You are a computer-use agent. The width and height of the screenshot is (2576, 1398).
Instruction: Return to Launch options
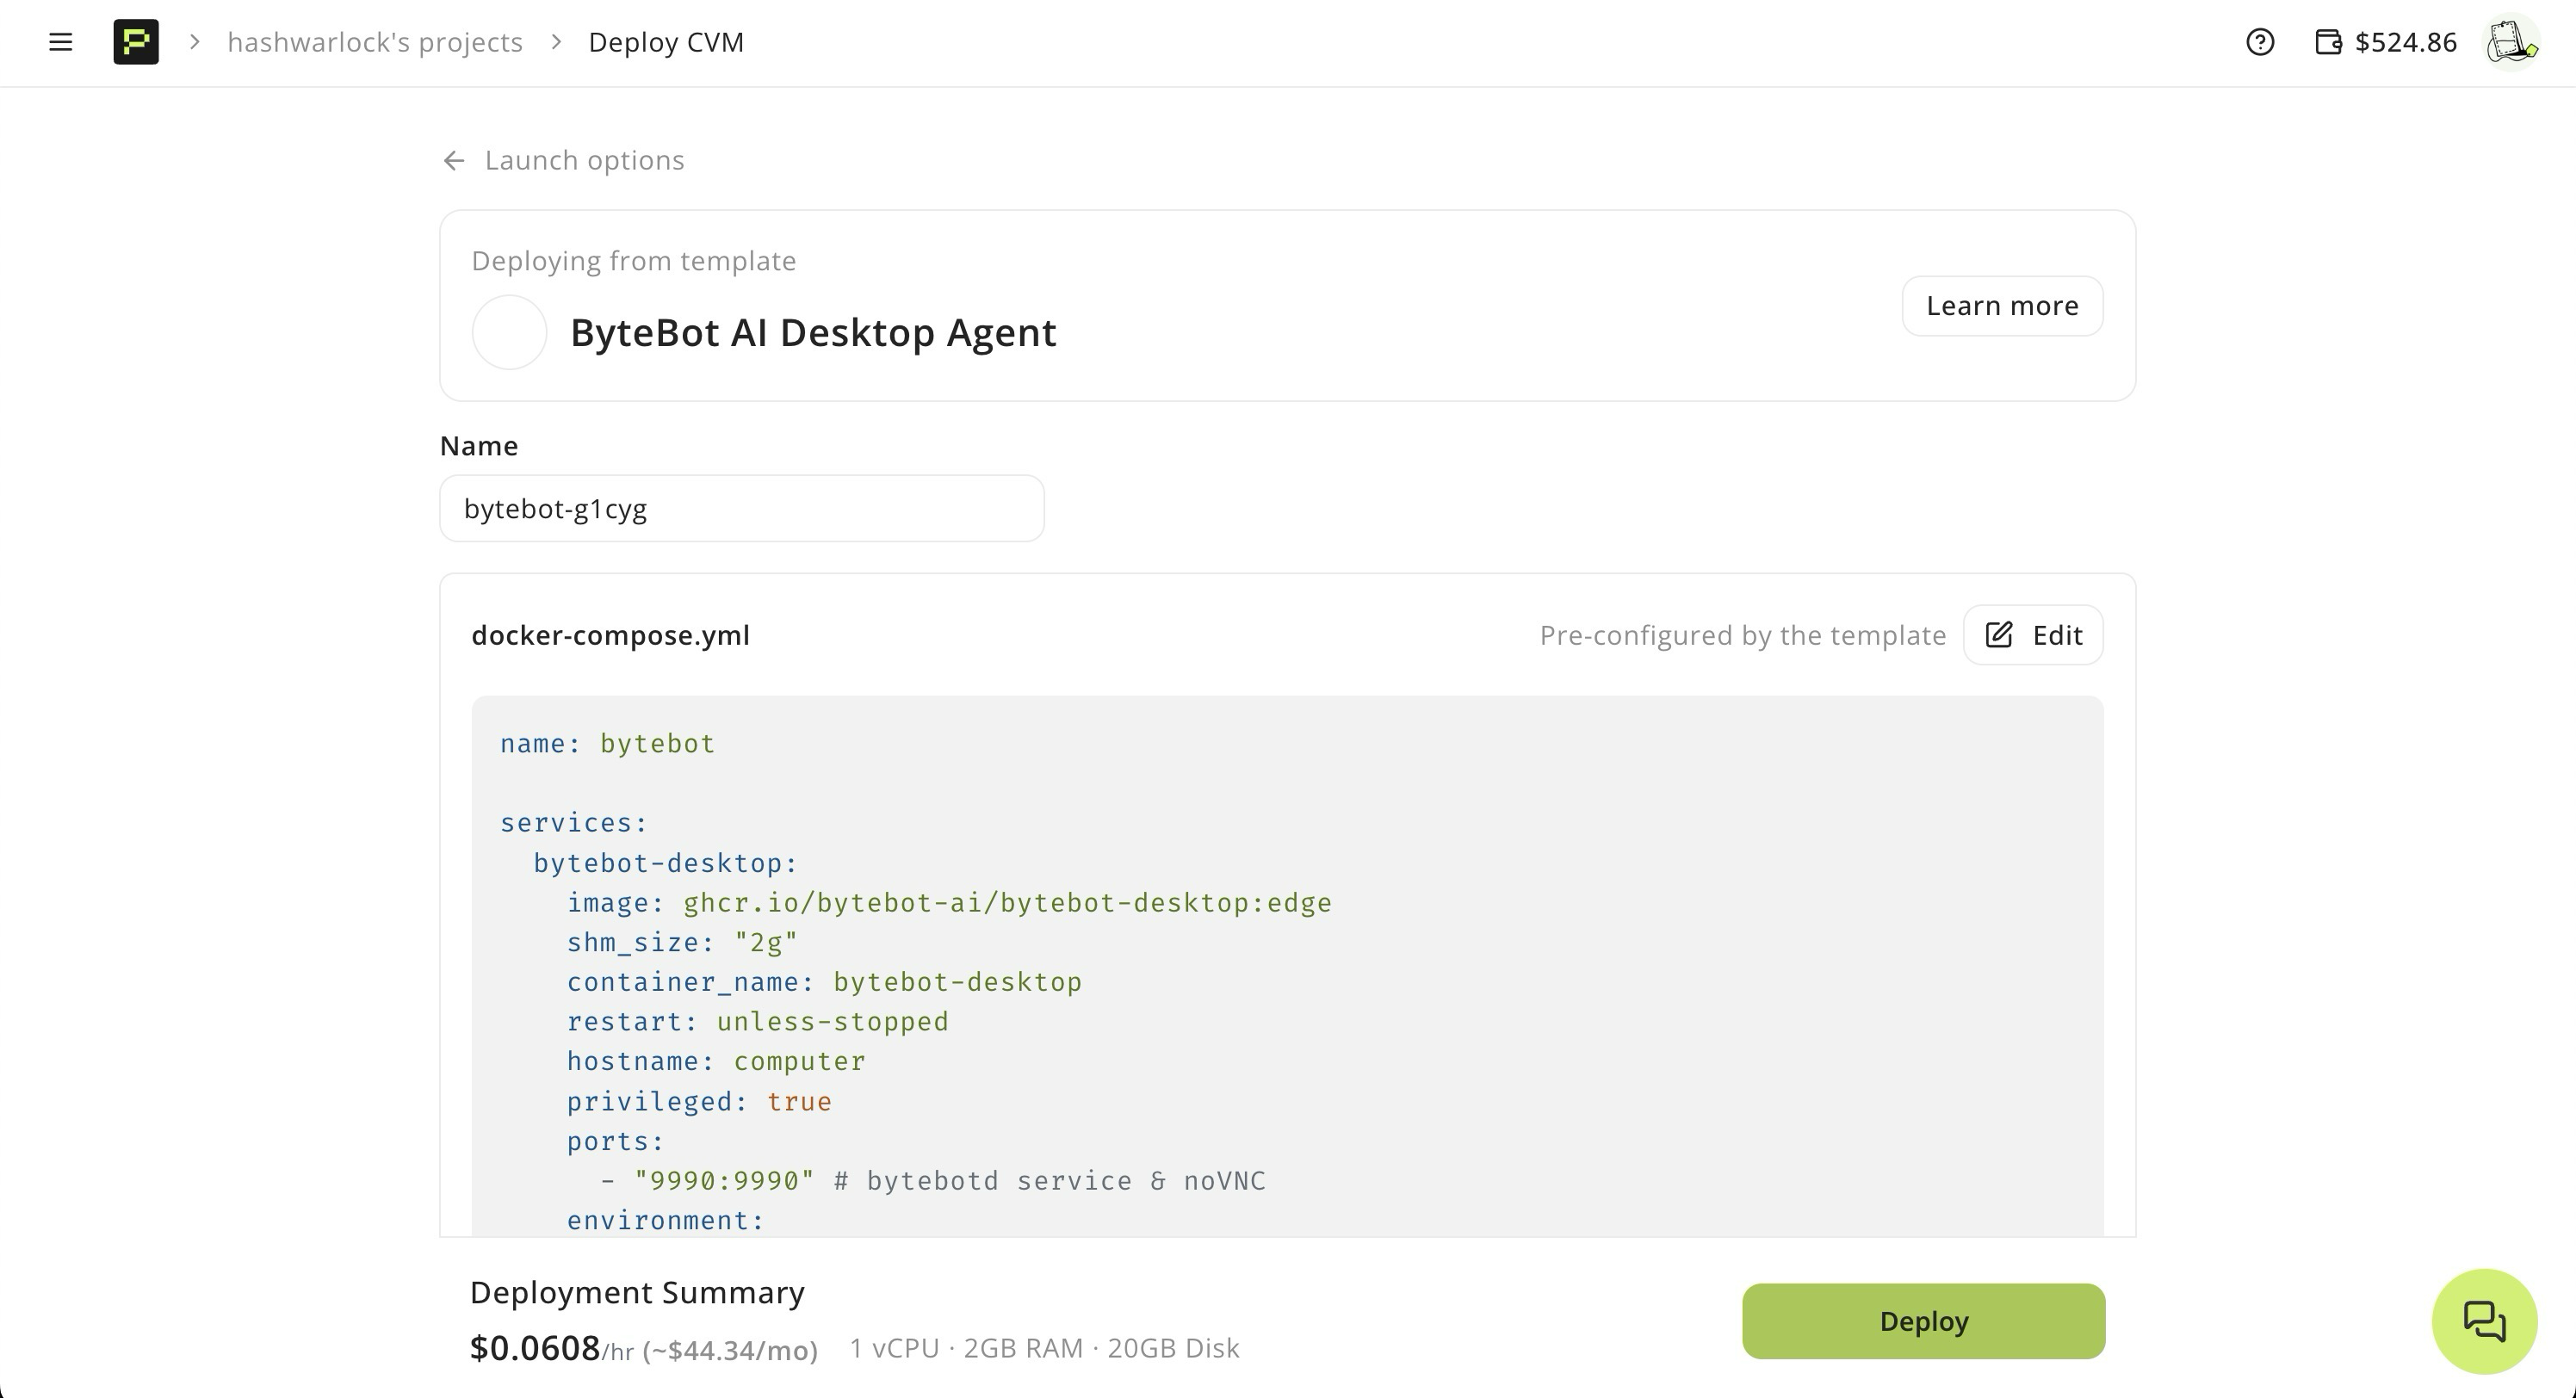click(x=584, y=161)
